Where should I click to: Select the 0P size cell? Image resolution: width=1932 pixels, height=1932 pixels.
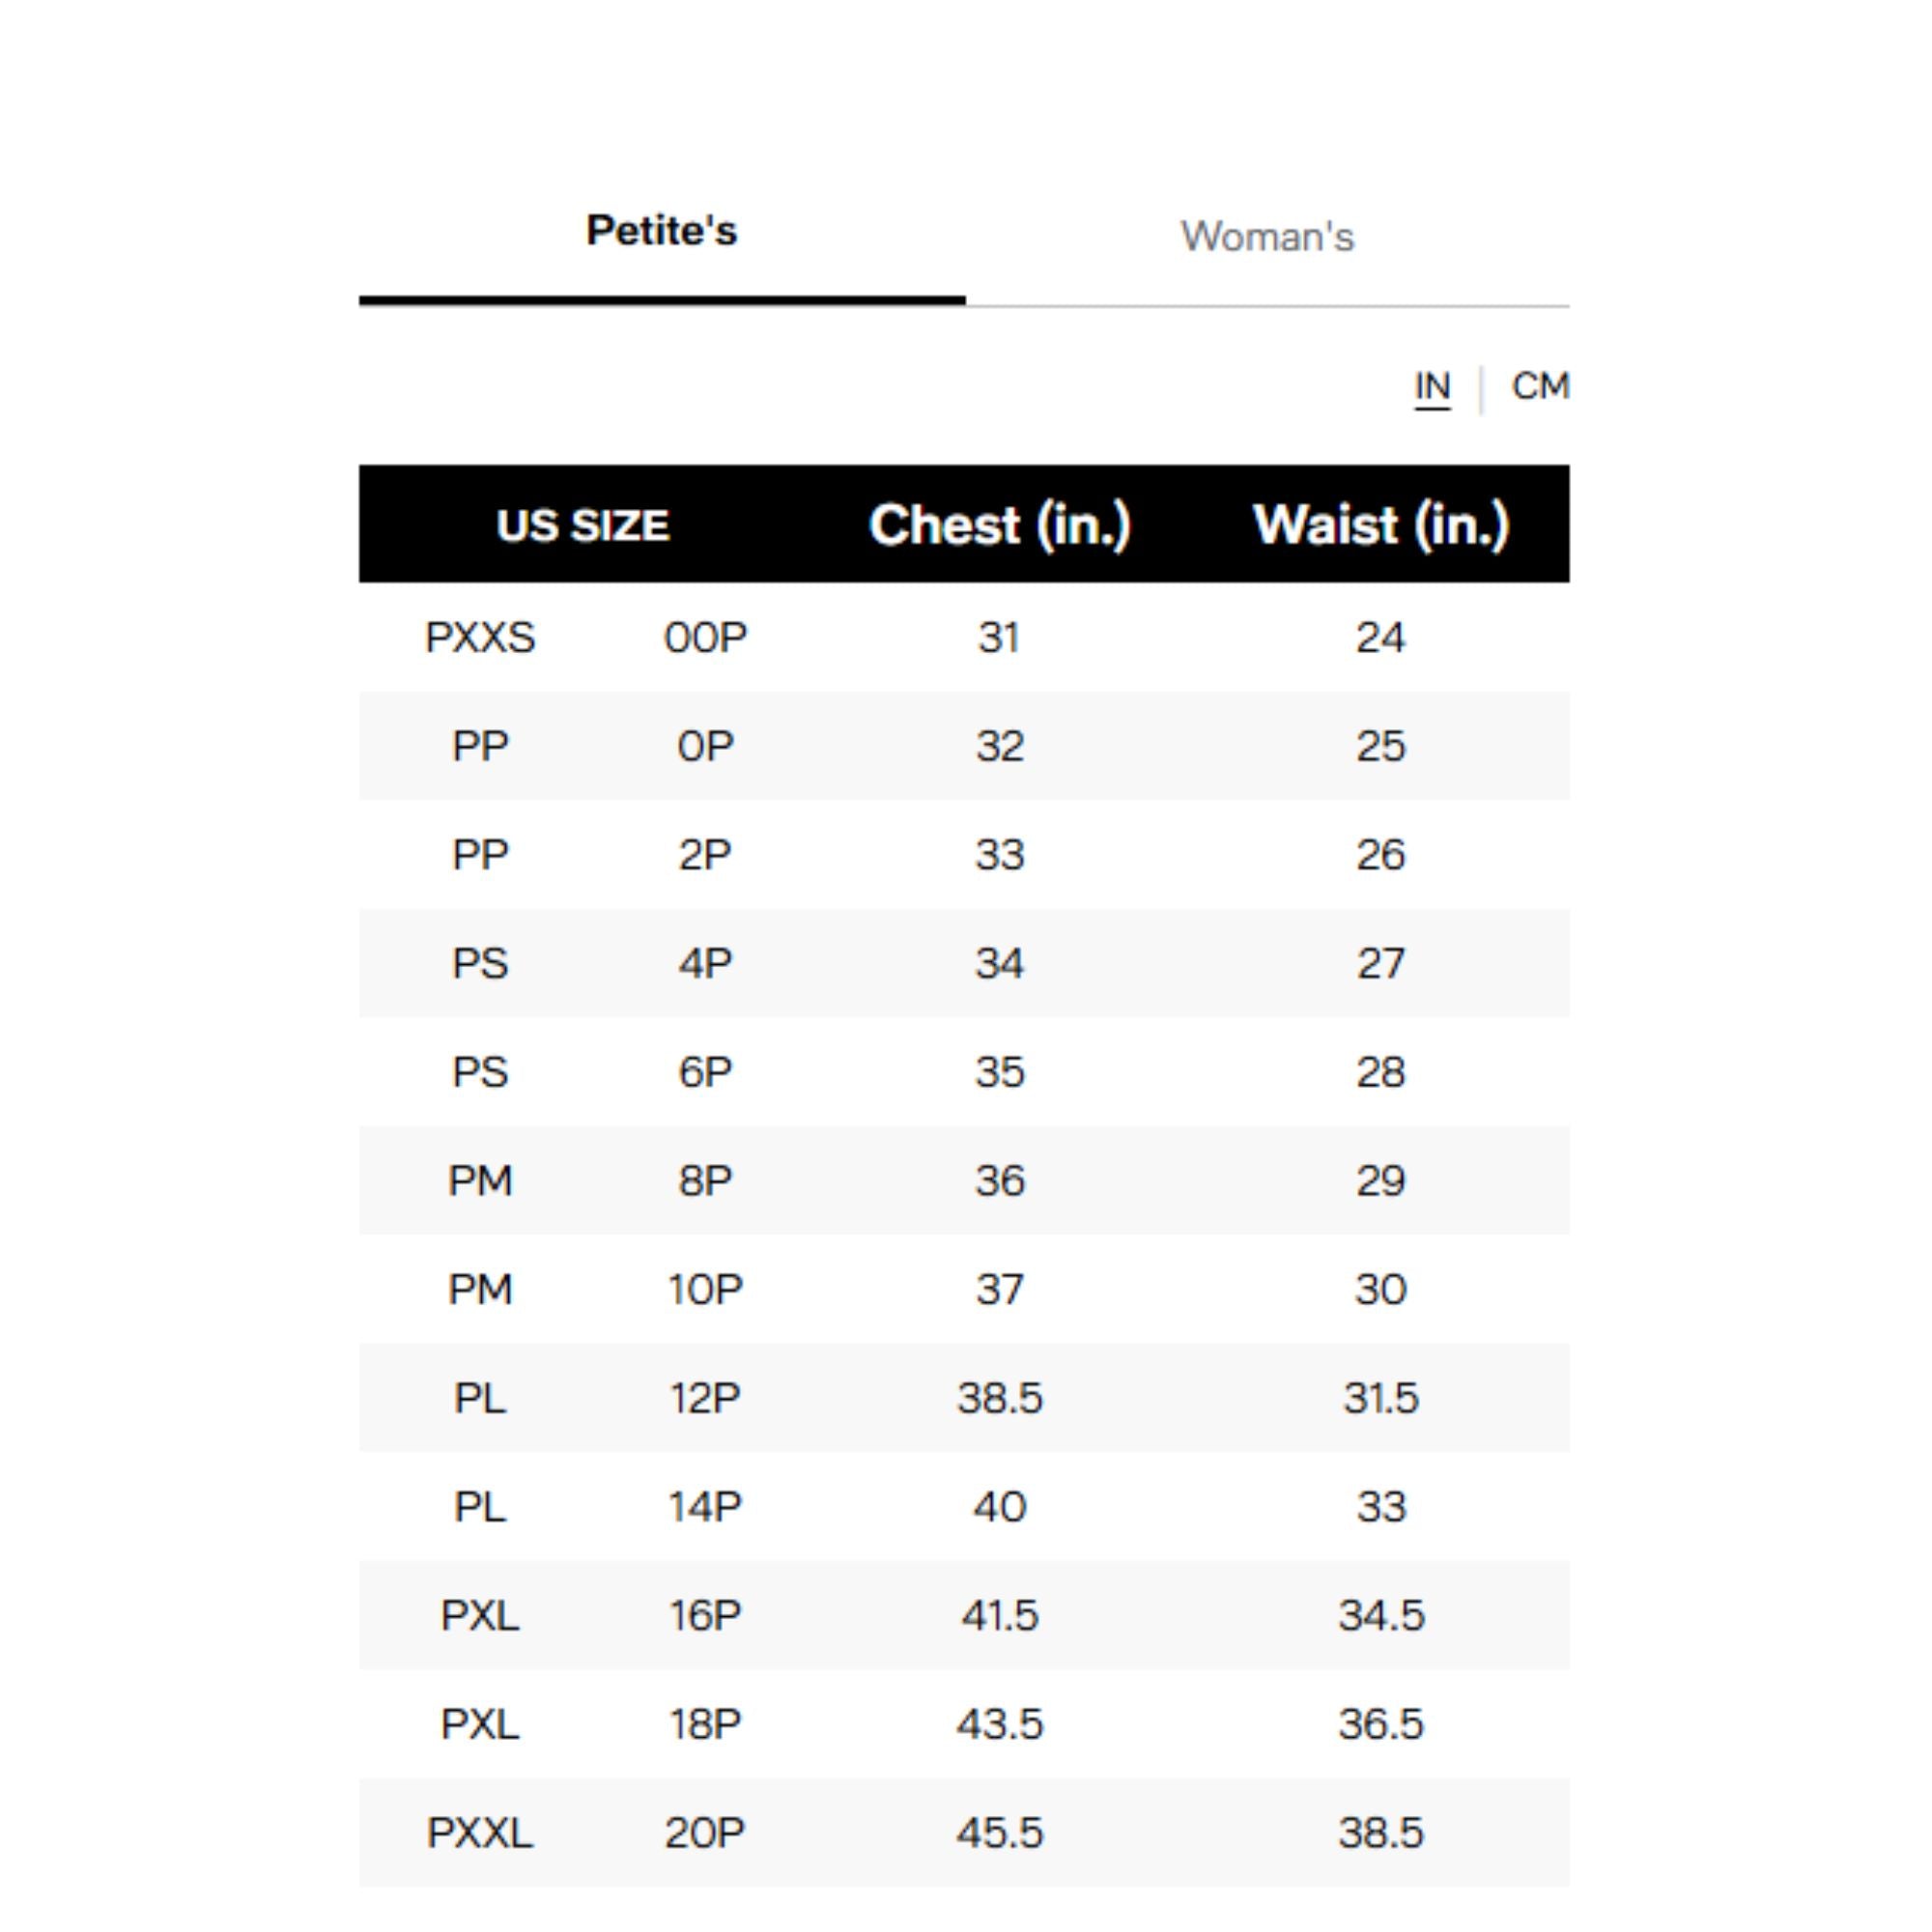tap(705, 747)
